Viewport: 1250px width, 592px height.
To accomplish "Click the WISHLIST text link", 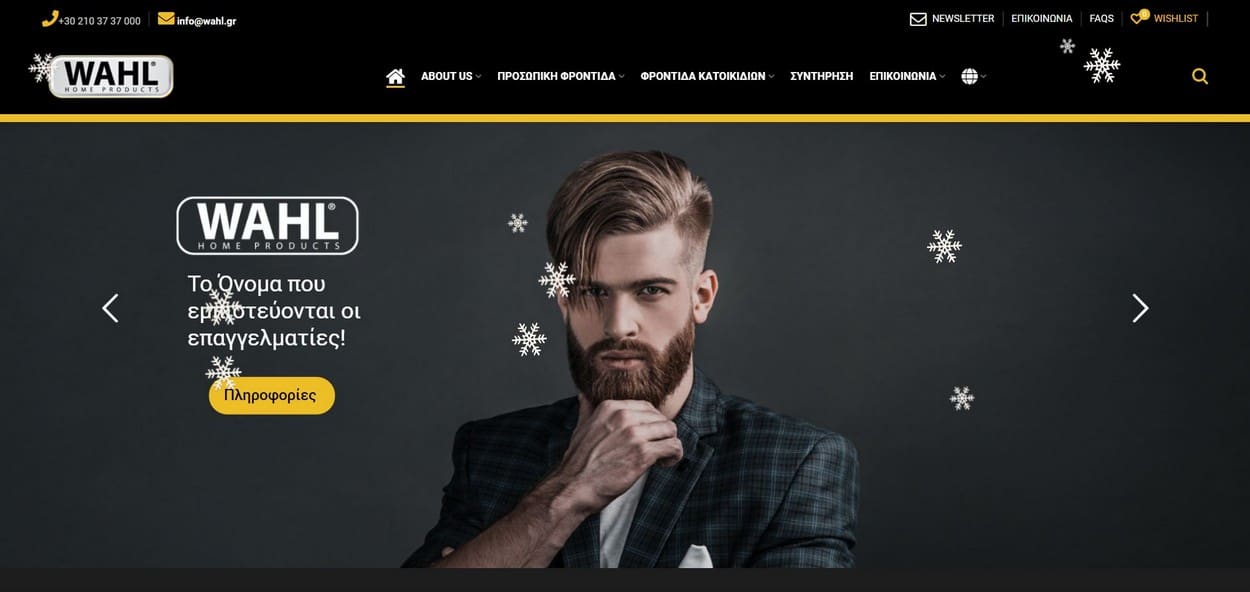I will tap(1176, 19).
